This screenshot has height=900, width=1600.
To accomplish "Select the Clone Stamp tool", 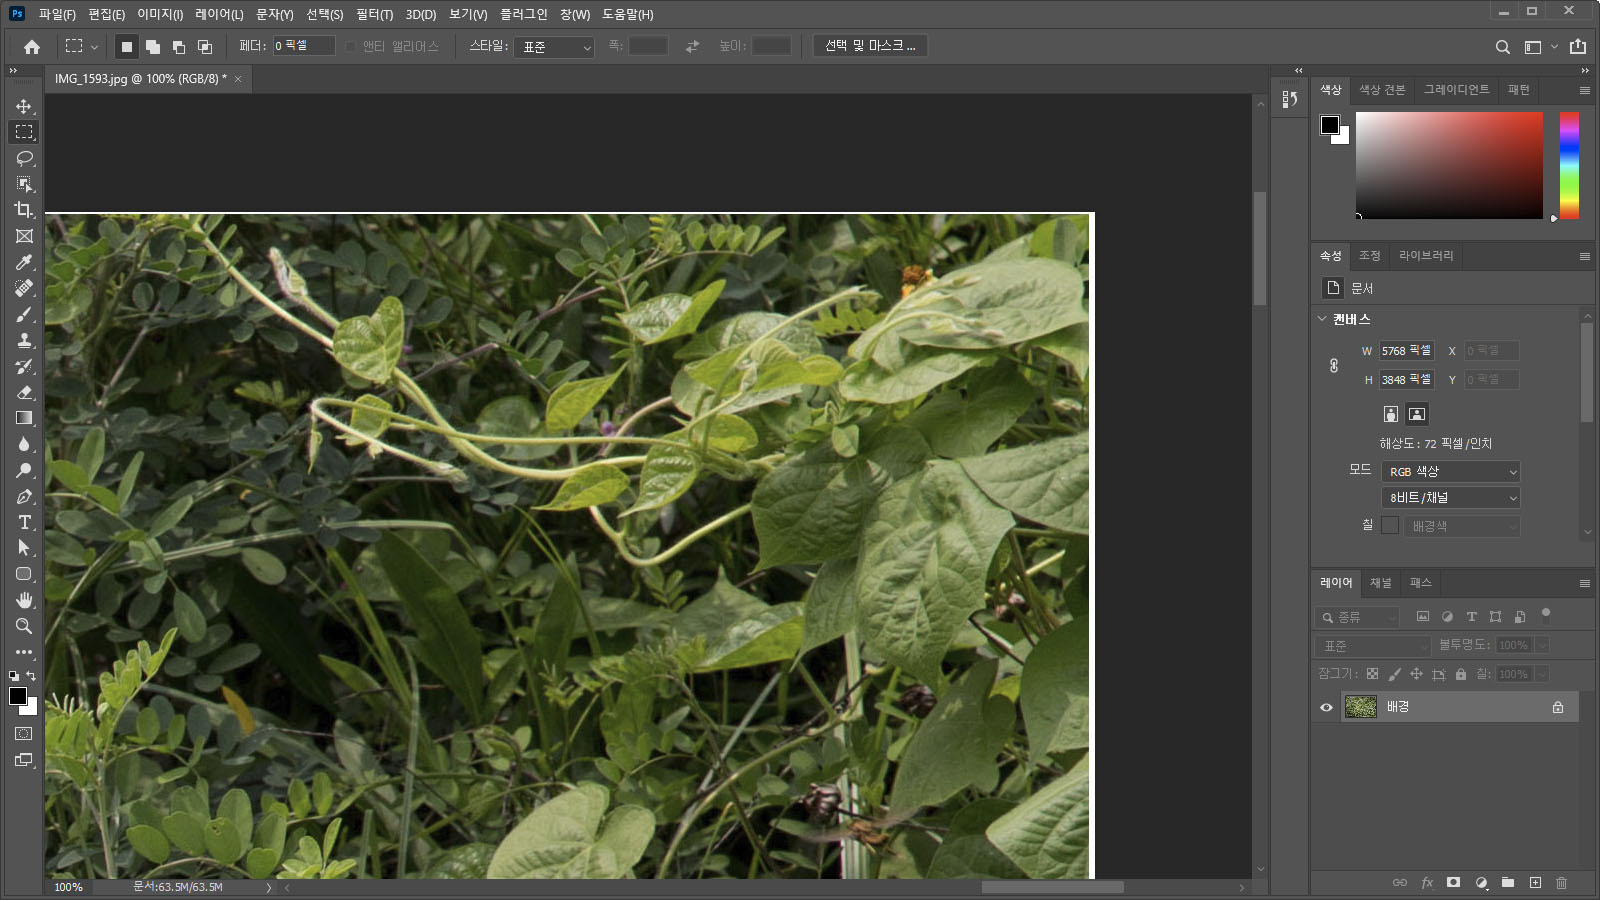I will tap(24, 340).
